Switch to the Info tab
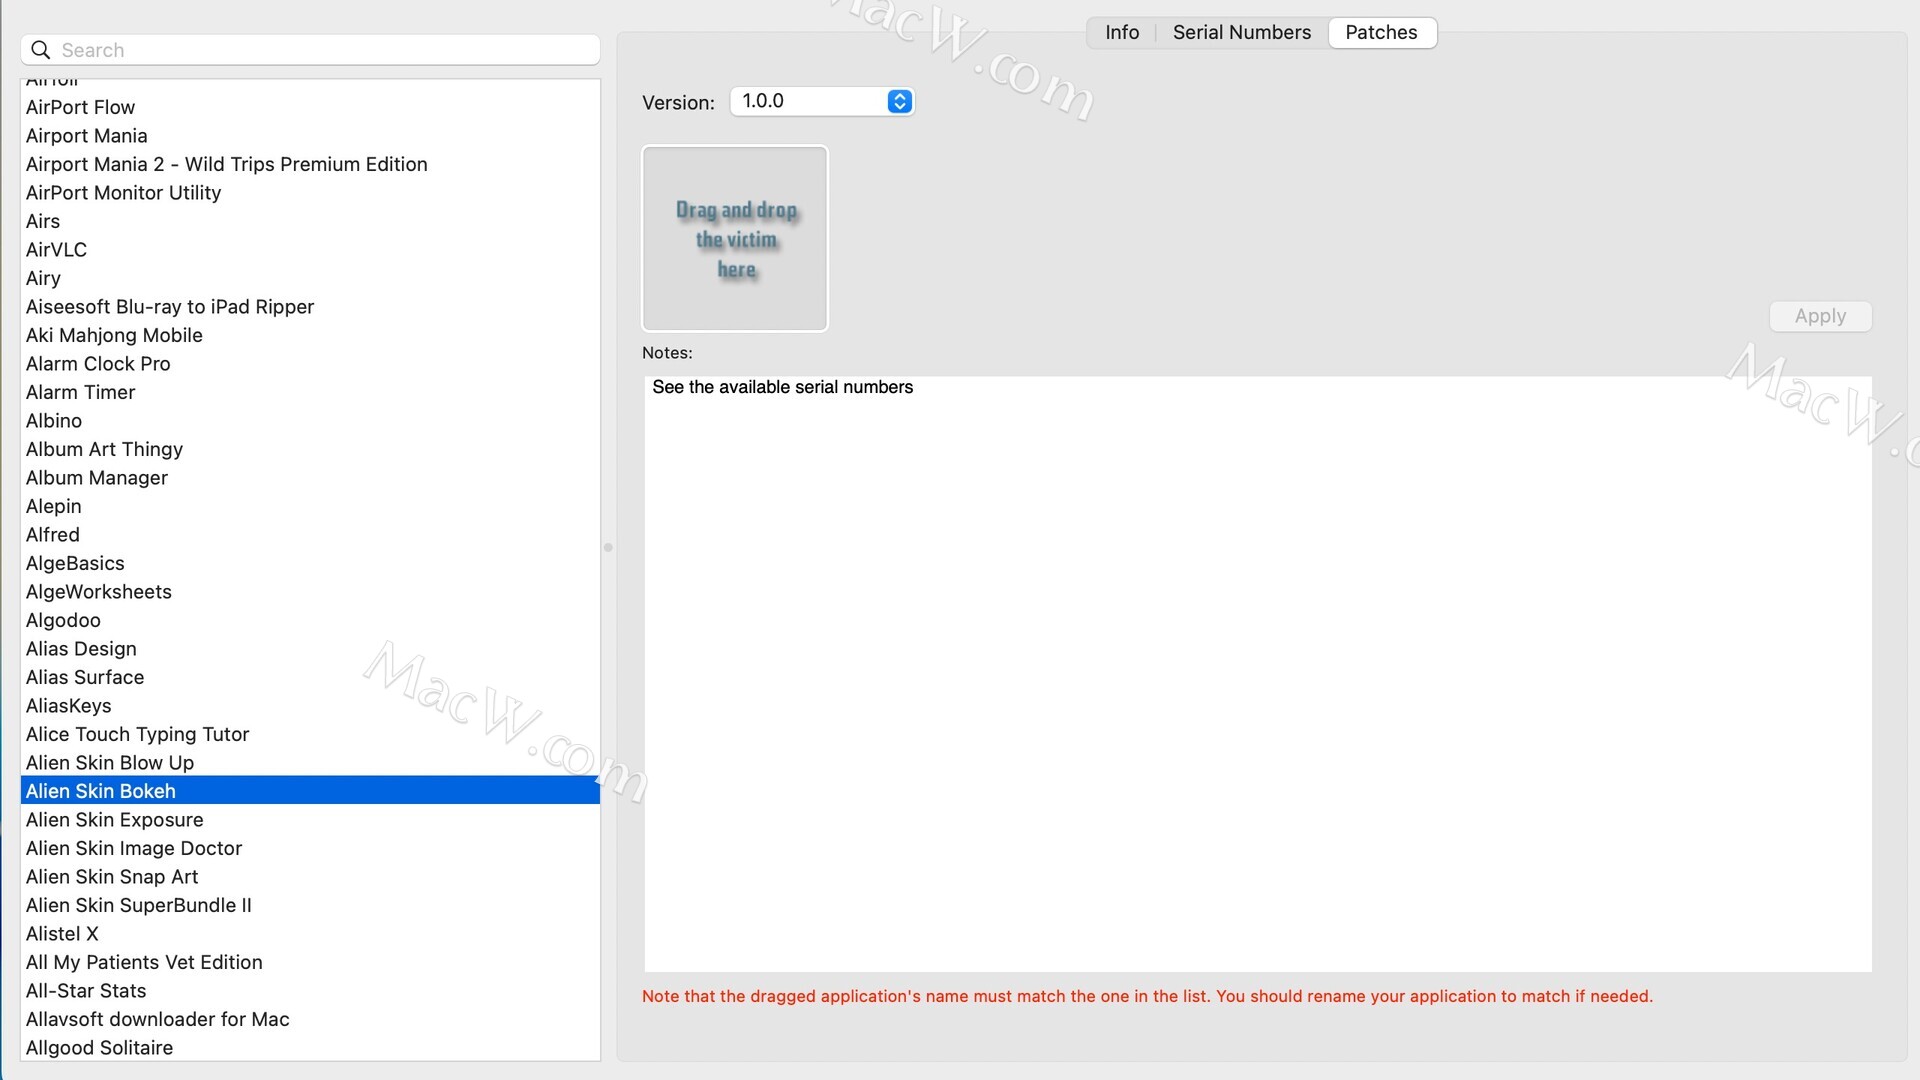 tap(1122, 32)
